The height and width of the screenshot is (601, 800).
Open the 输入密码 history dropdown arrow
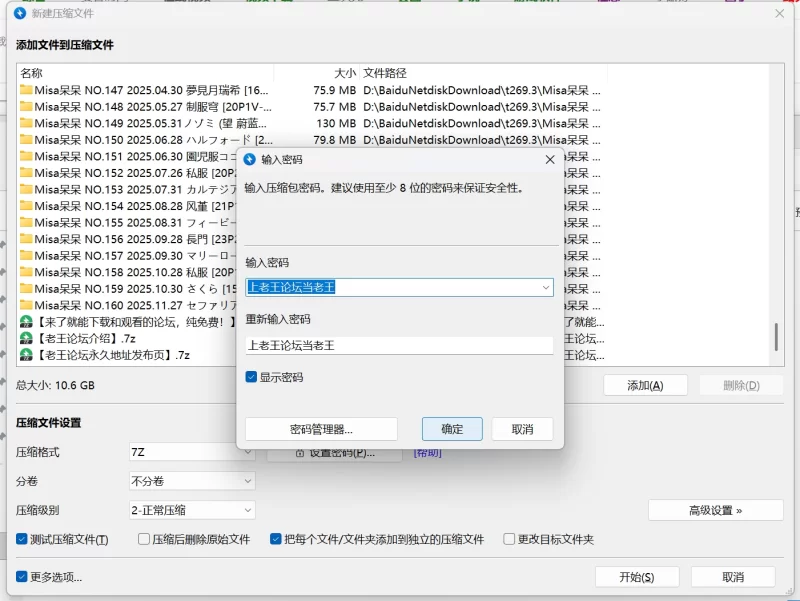pos(546,287)
